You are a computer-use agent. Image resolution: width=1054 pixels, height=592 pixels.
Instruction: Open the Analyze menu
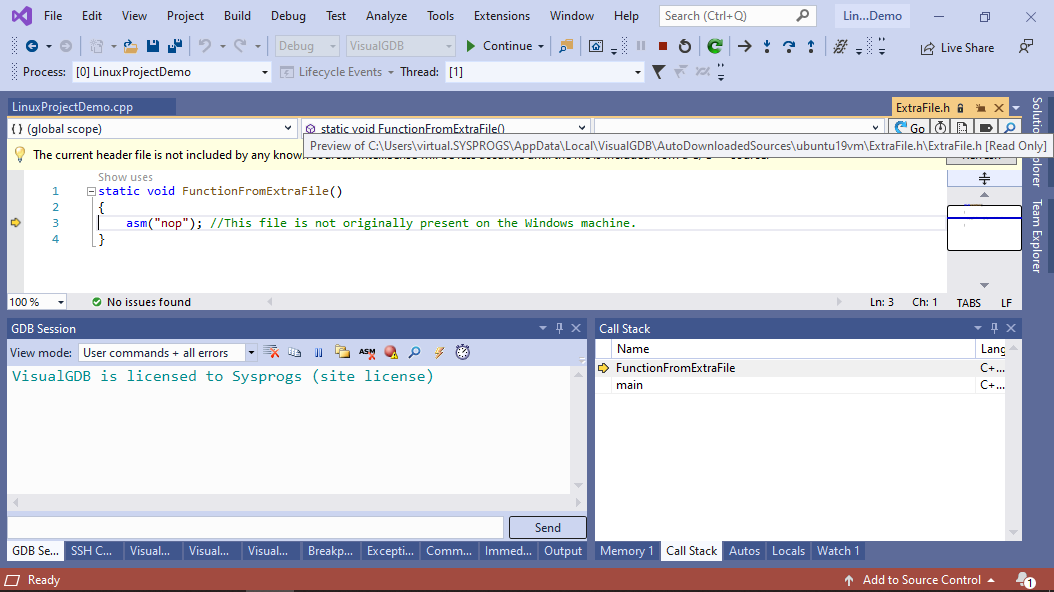pos(386,15)
